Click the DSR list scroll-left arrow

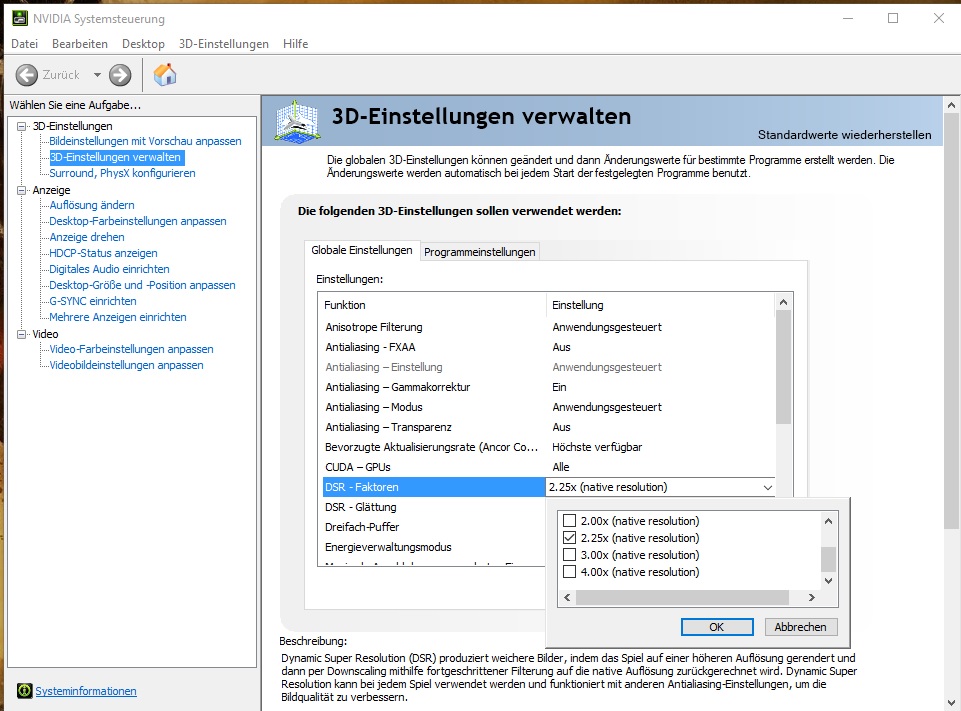click(567, 598)
